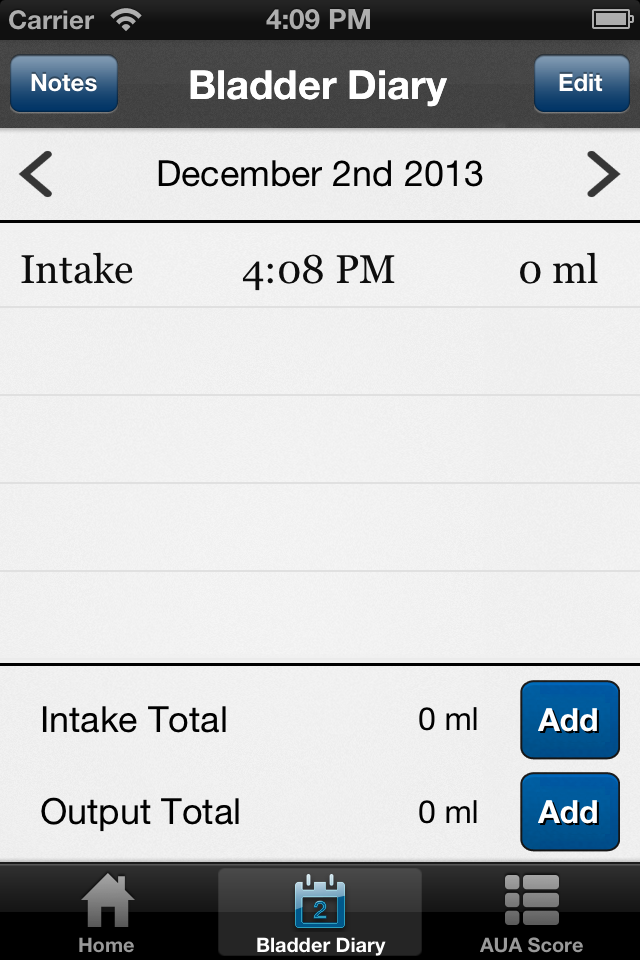
Task: Tap the Intake Total label
Action: point(134,719)
